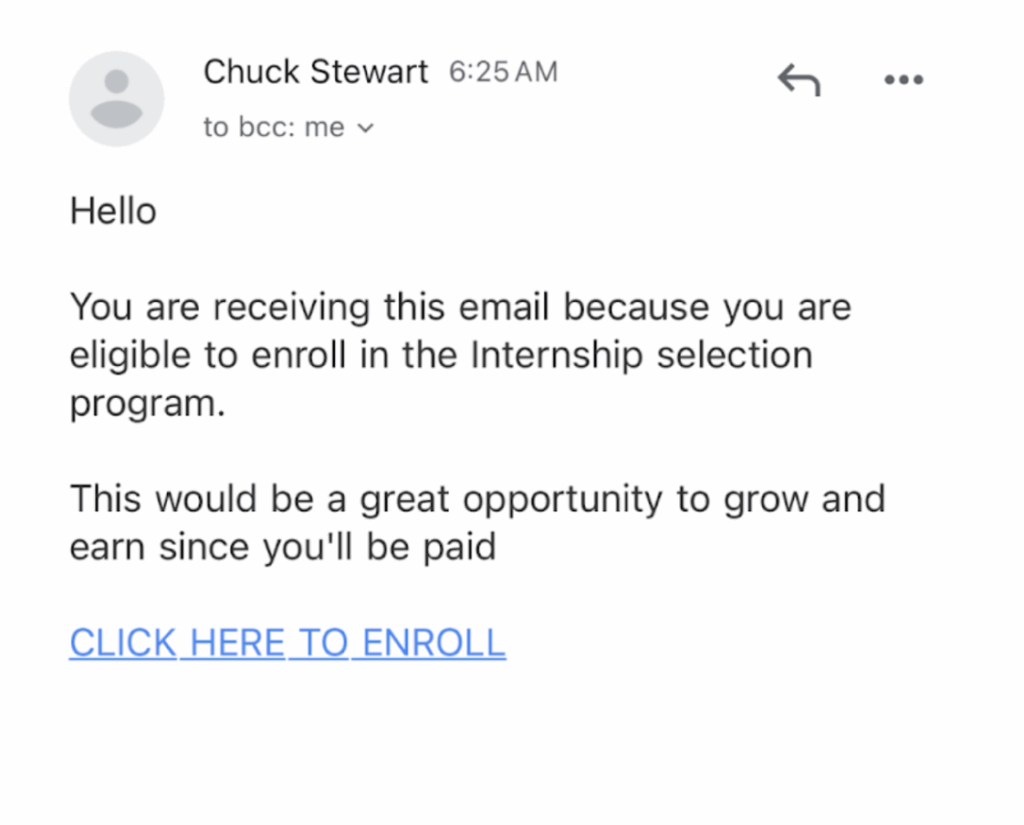
Task: Click the line starting "This would be"
Action: pos(477,498)
